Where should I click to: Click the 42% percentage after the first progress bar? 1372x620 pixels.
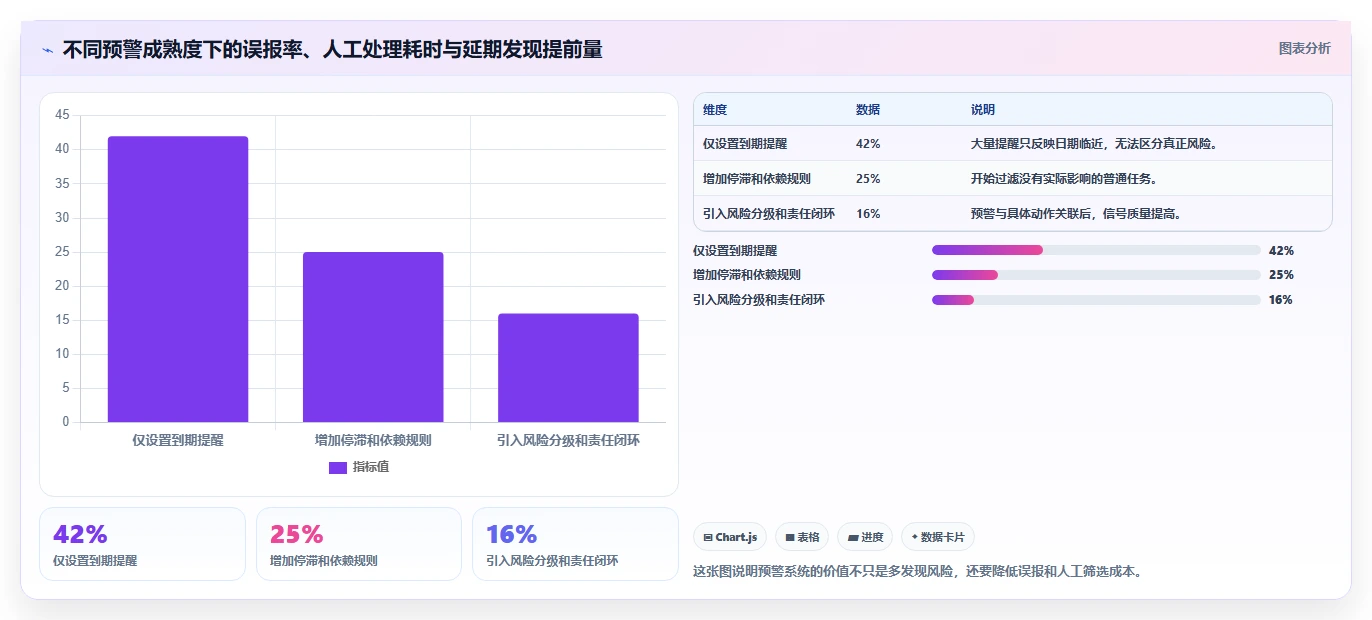tap(1281, 251)
